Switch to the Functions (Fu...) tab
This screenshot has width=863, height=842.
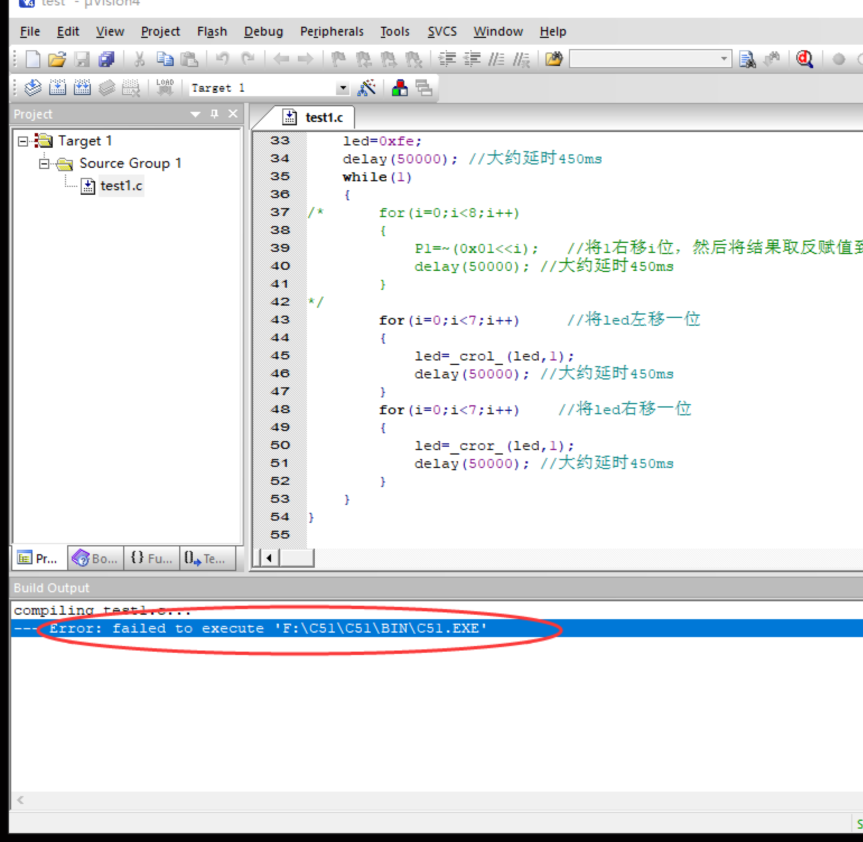coord(151,559)
